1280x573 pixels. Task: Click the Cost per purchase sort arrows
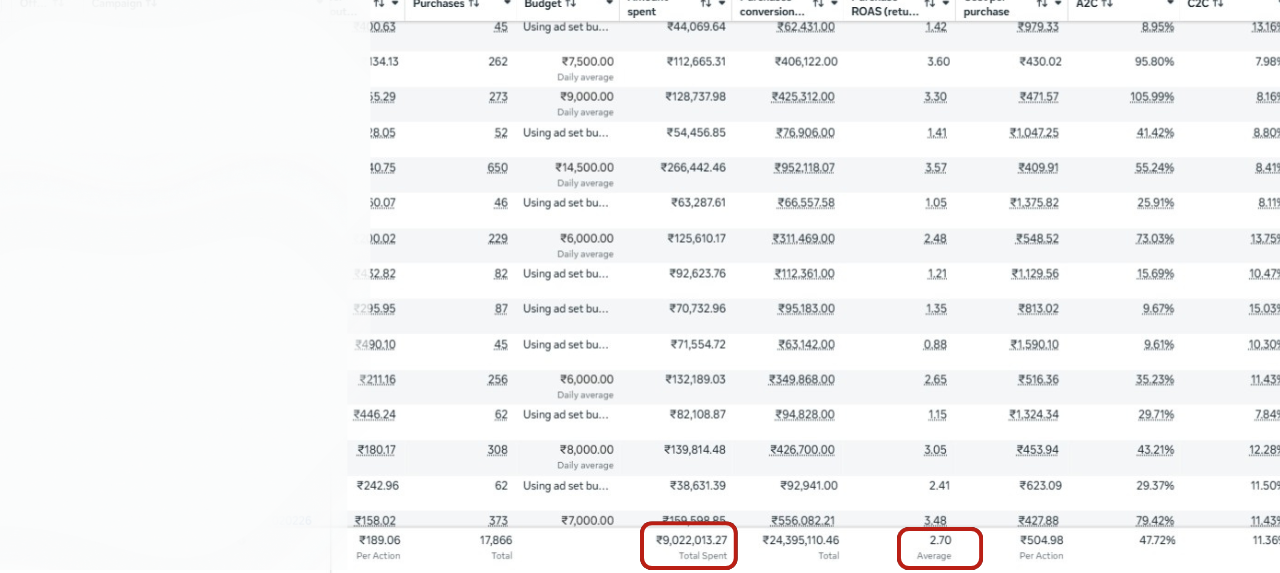[1035, 4]
